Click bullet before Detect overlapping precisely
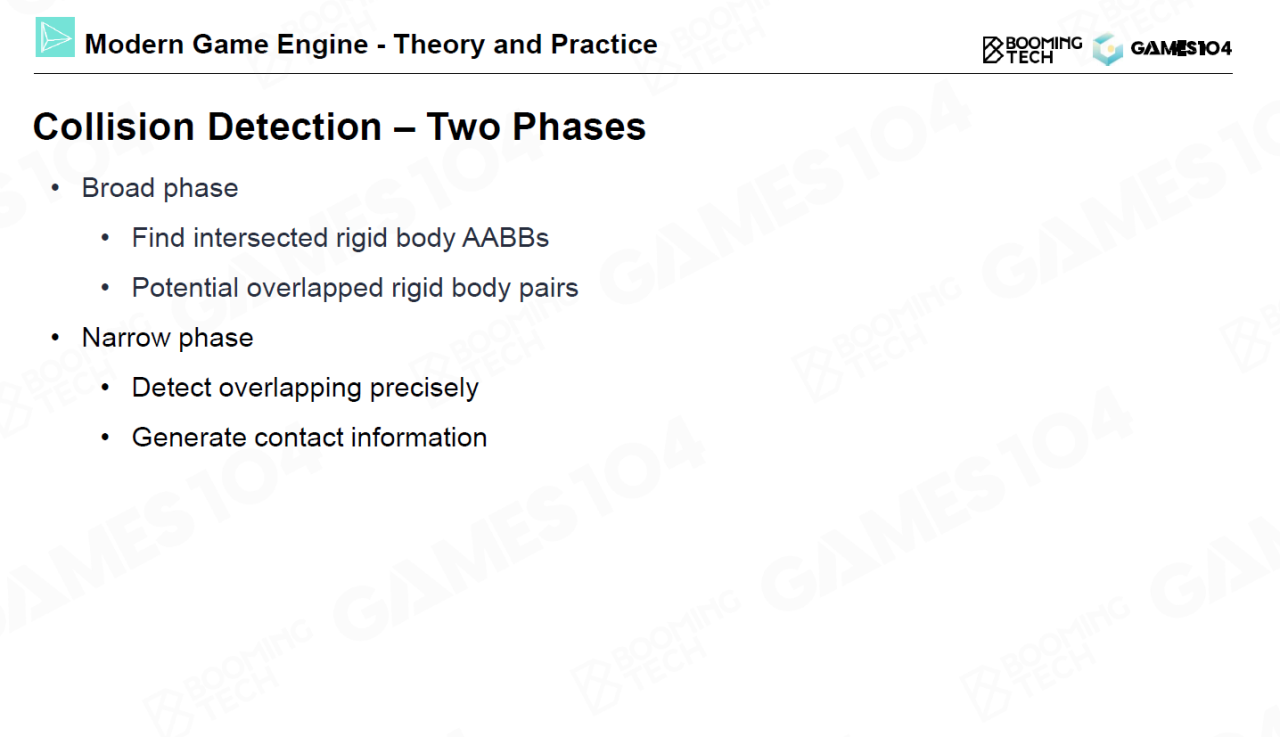The height and width of the screenshot is (737, 1280). [x=106, y=388]
